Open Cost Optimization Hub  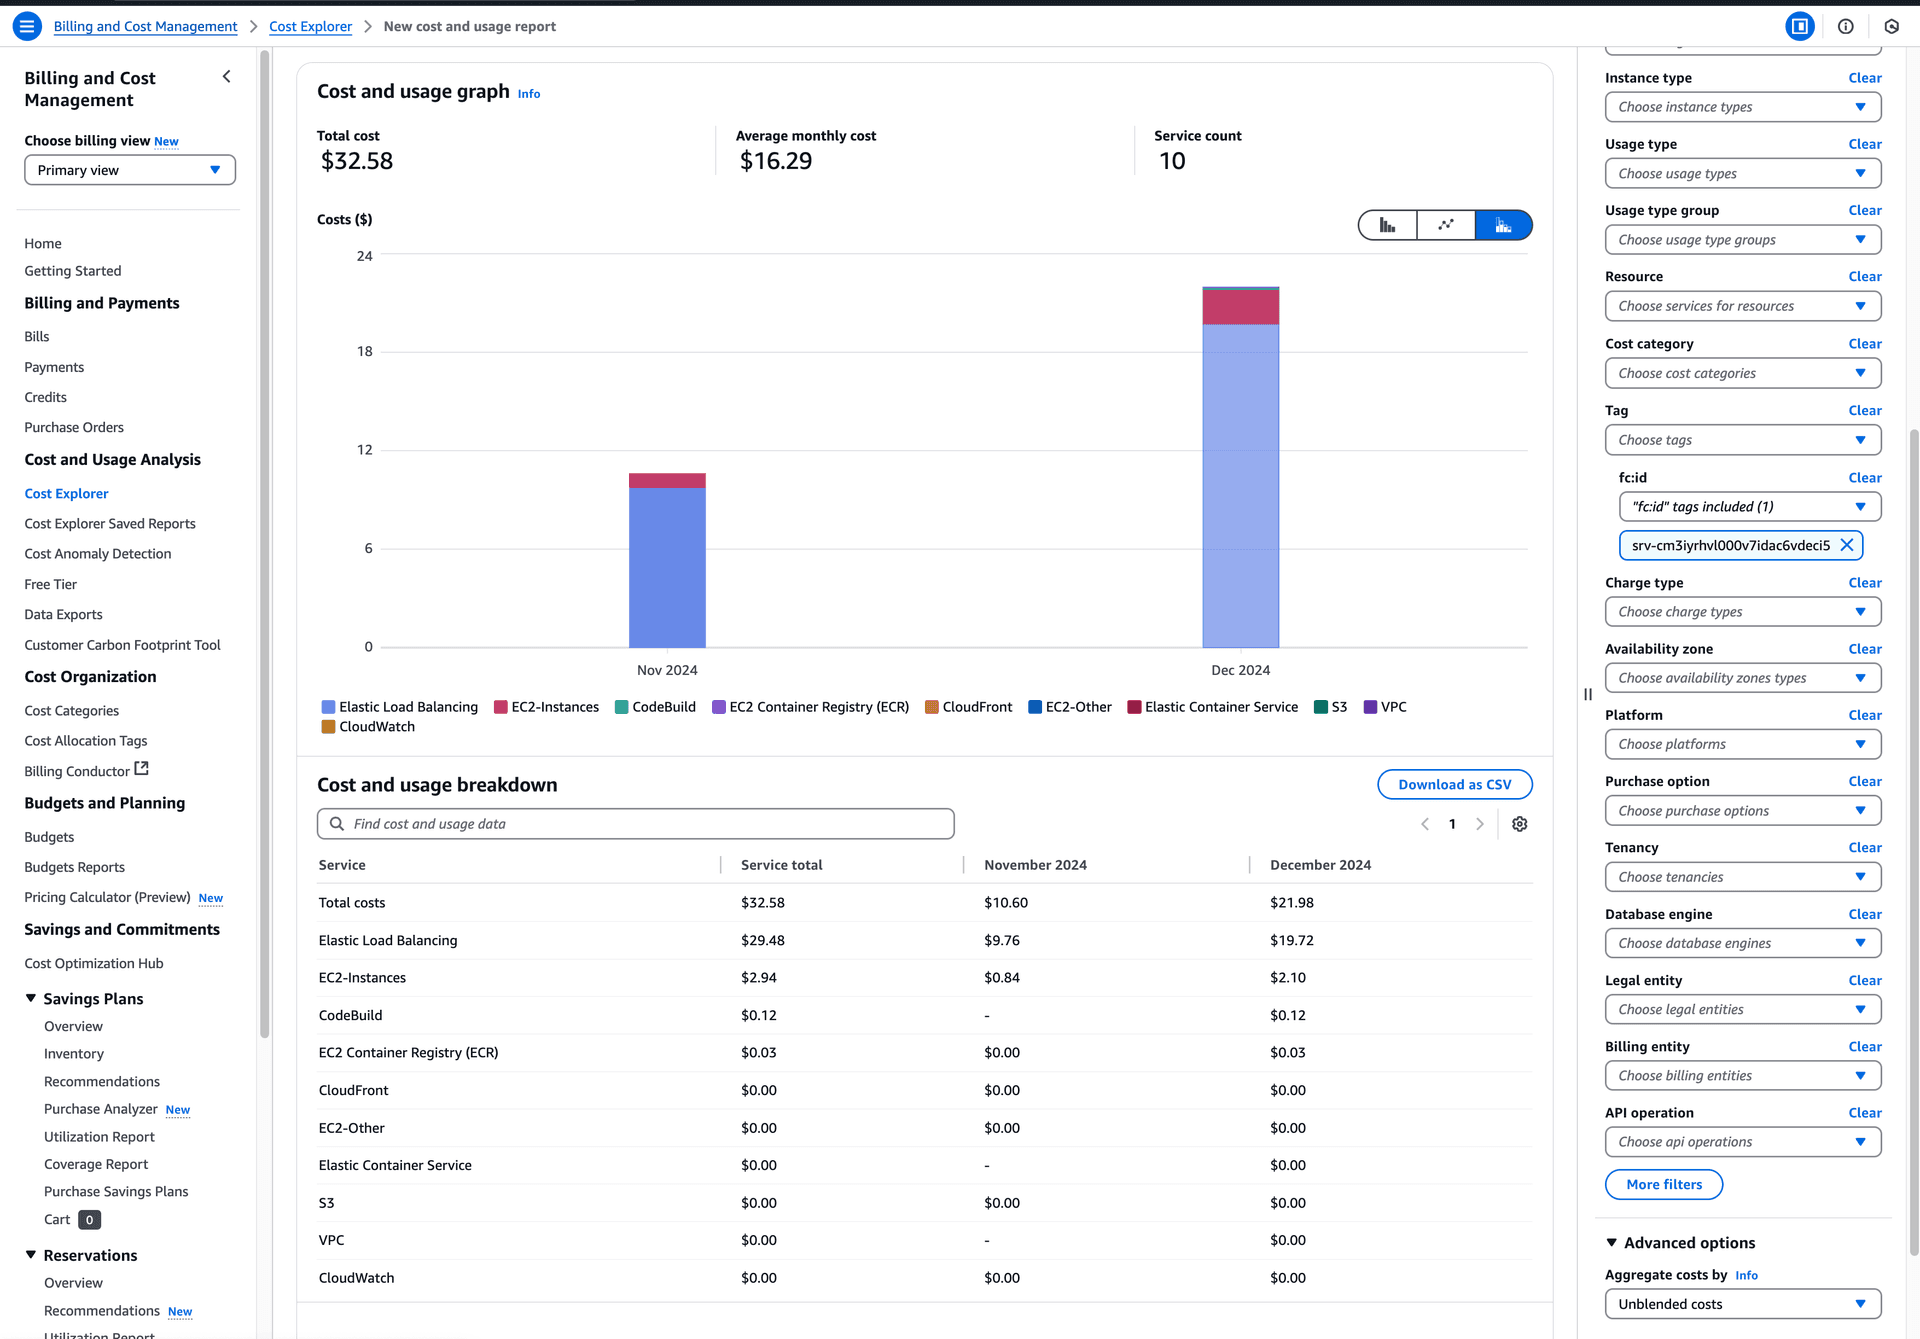[94, 963]
